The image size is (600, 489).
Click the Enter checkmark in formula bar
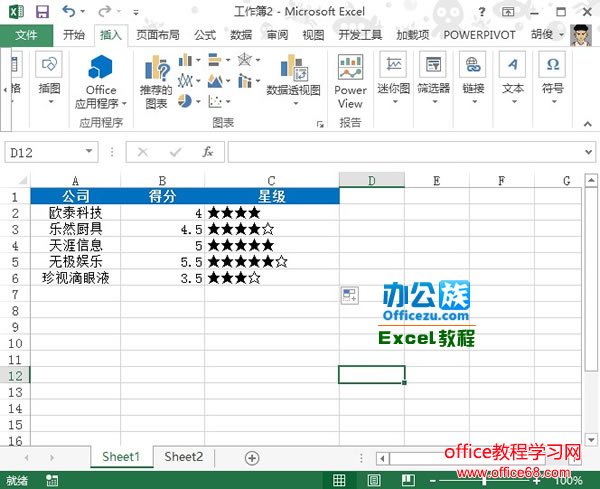tap(175, 152)
